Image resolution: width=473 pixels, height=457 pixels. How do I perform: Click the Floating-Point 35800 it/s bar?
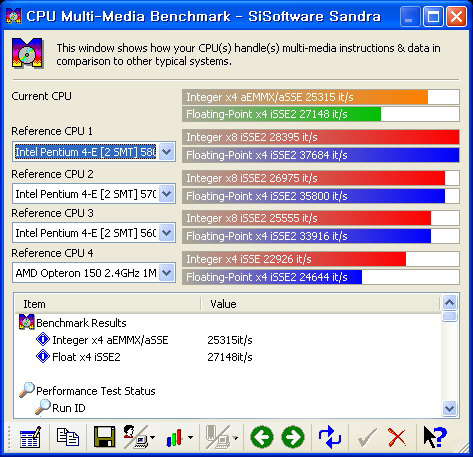(x=321, y=196)
